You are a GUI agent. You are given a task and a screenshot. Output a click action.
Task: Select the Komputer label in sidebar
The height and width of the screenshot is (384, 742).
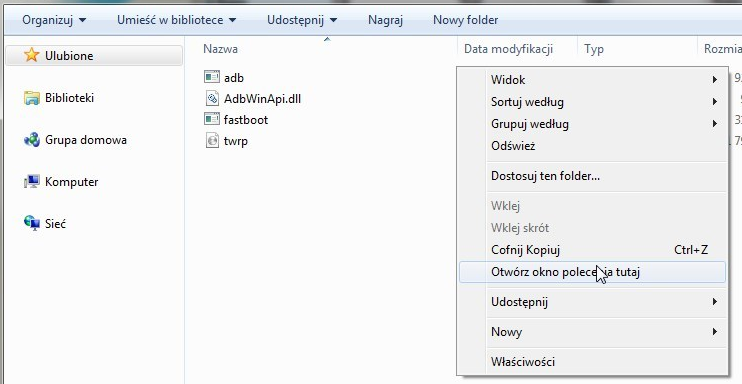pos(71,182)
